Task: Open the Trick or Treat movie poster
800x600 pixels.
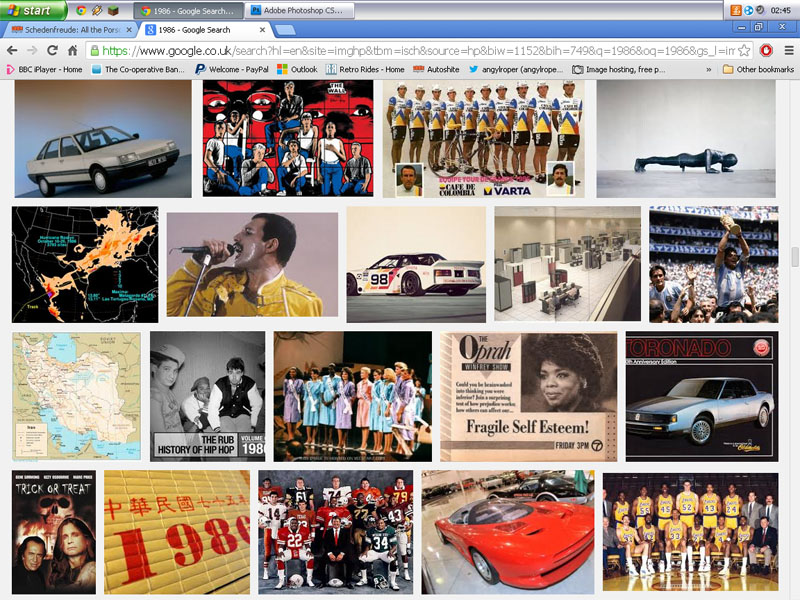Action: pos(54,532)
